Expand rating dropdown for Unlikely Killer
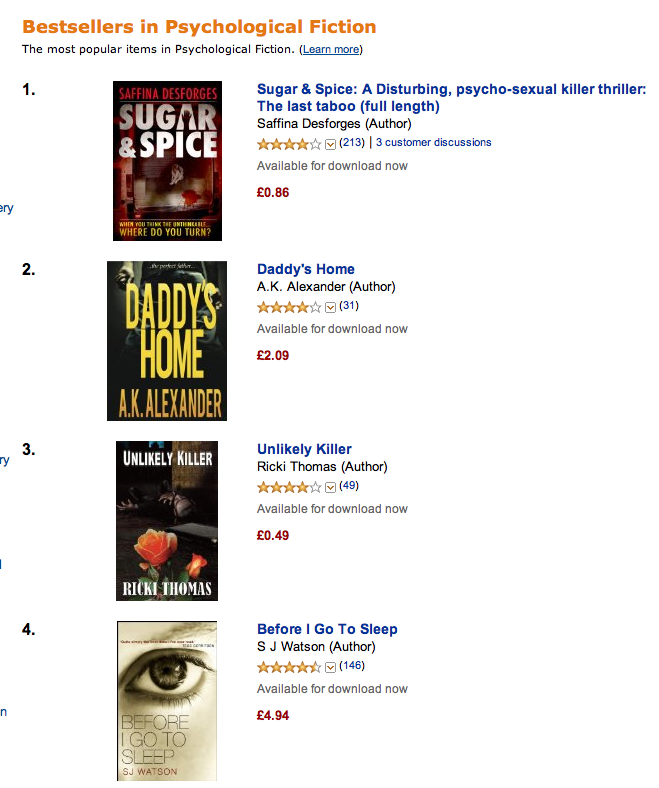 [331, 487]
